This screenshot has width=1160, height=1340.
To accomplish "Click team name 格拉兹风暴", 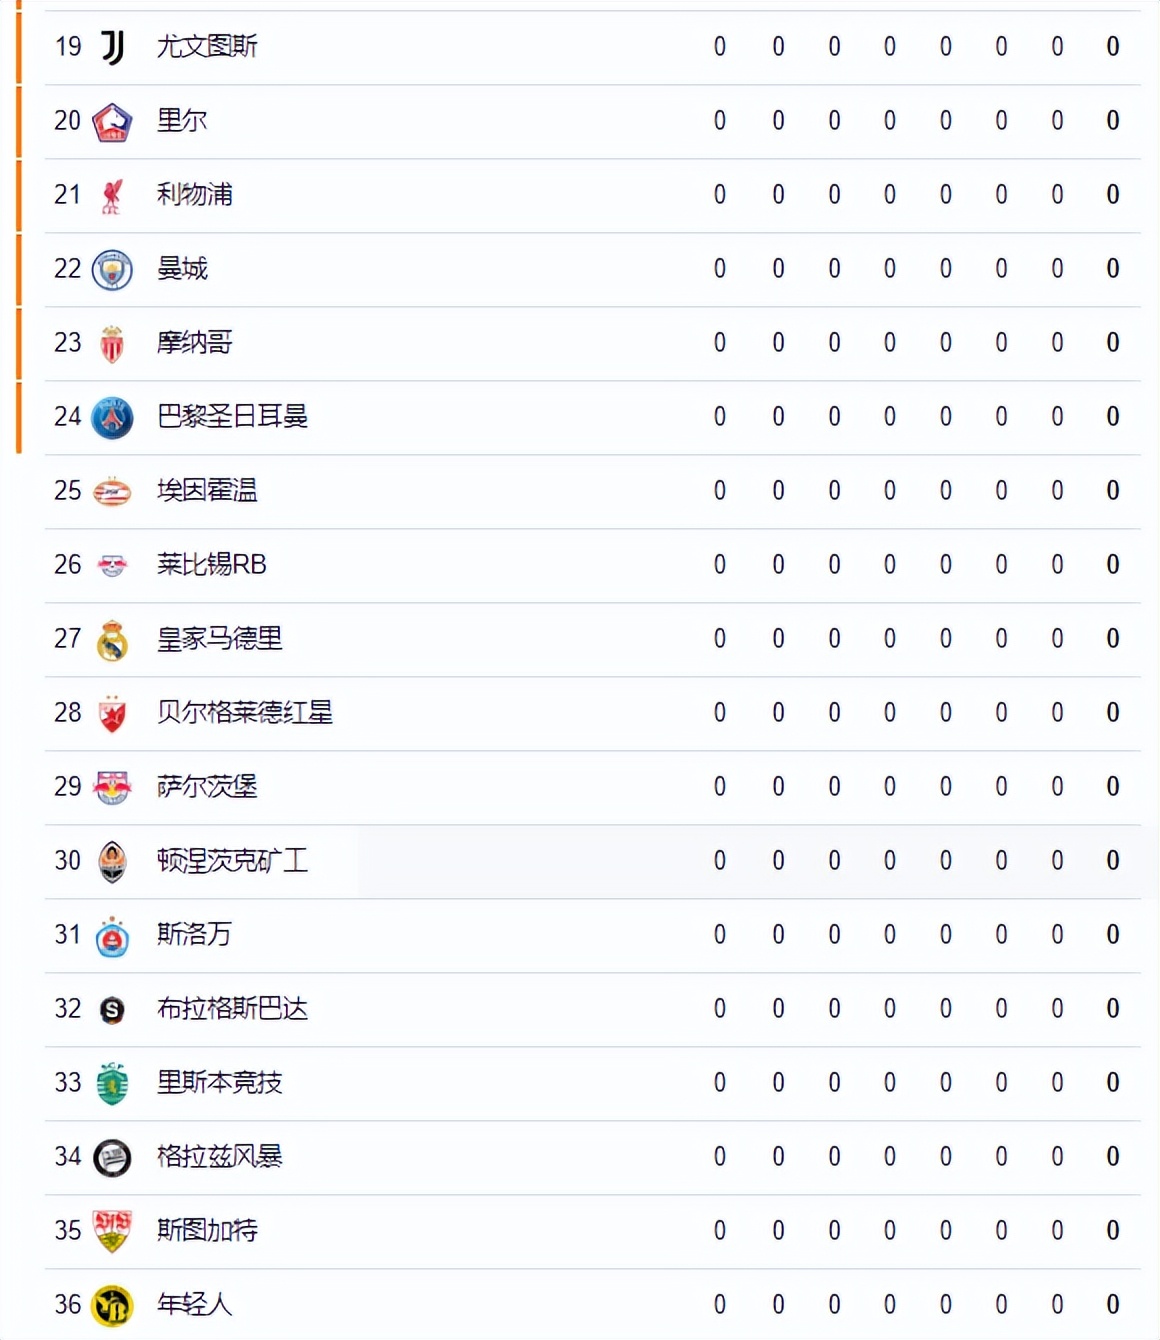I will pyautogui.click(x=220, y=1156).
